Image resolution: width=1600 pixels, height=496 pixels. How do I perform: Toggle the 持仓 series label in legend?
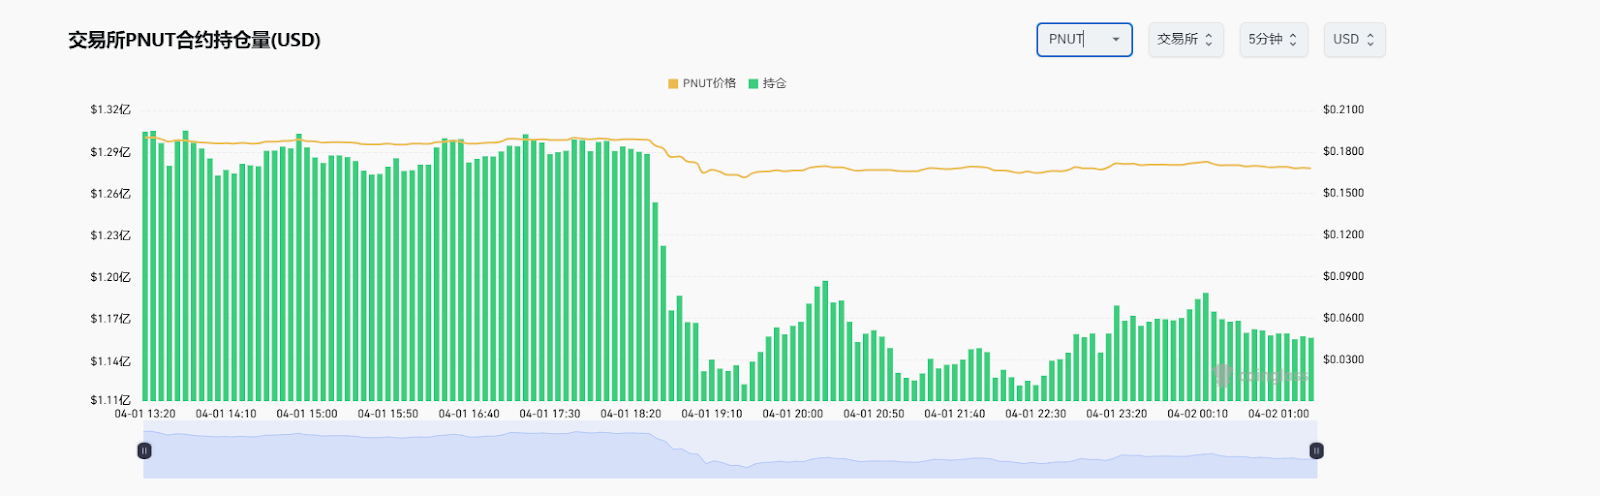click(x=775, y=84)
